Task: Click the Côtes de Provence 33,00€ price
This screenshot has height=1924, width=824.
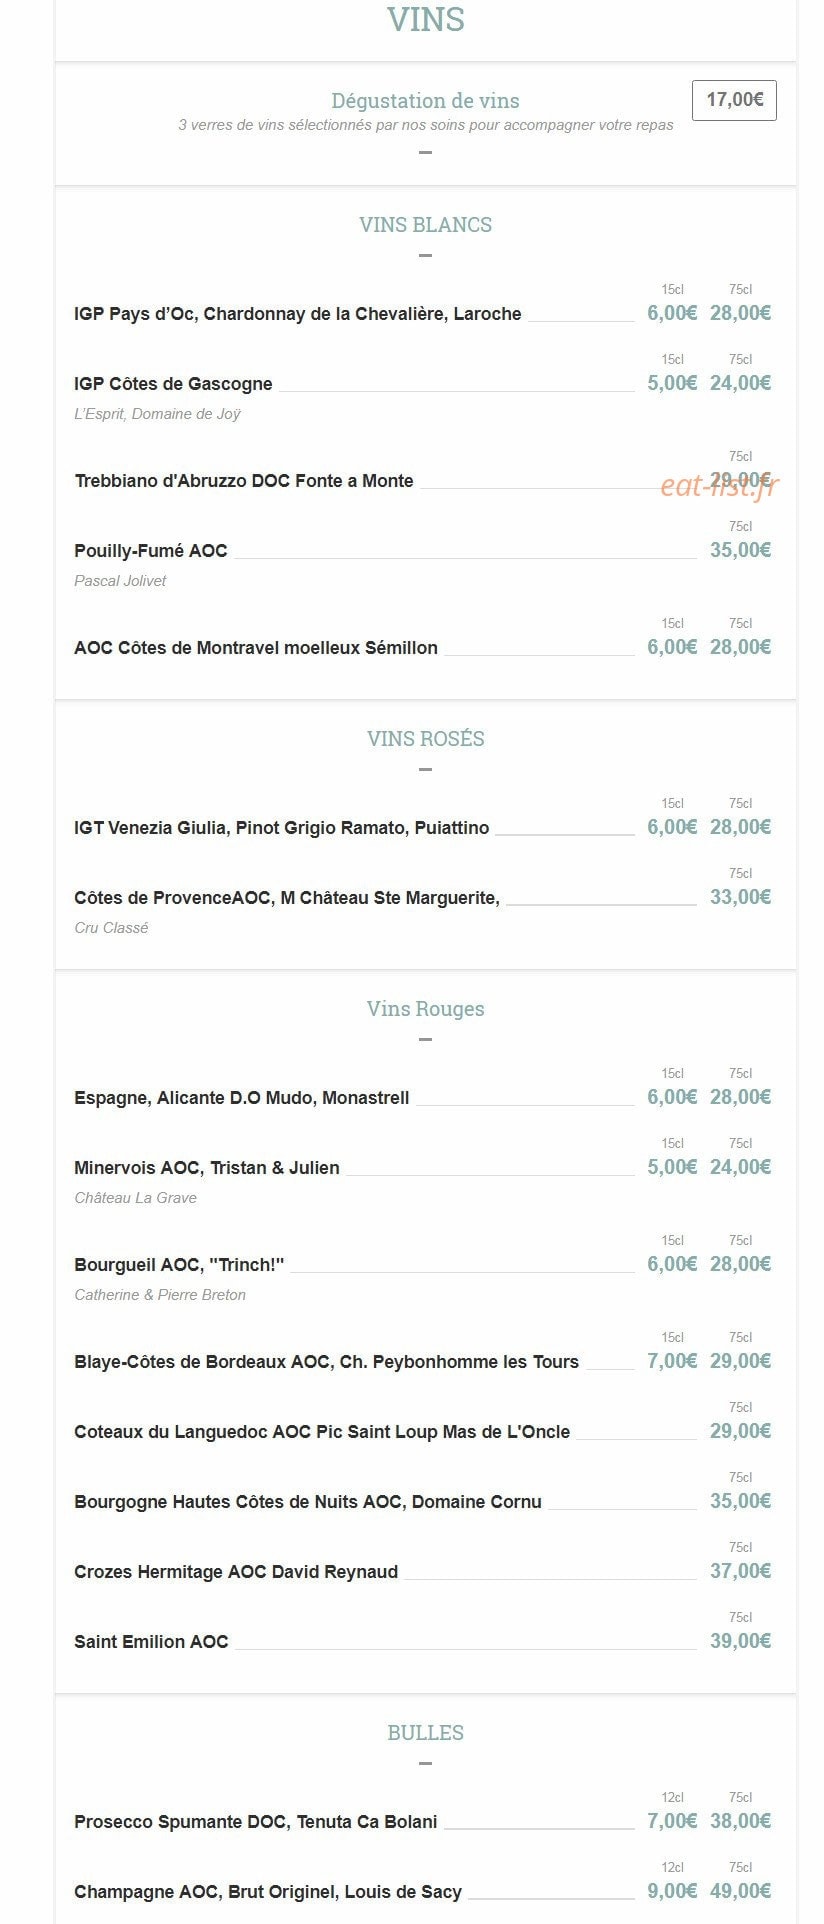Action: pyautogui.click(x=740, y=897)
